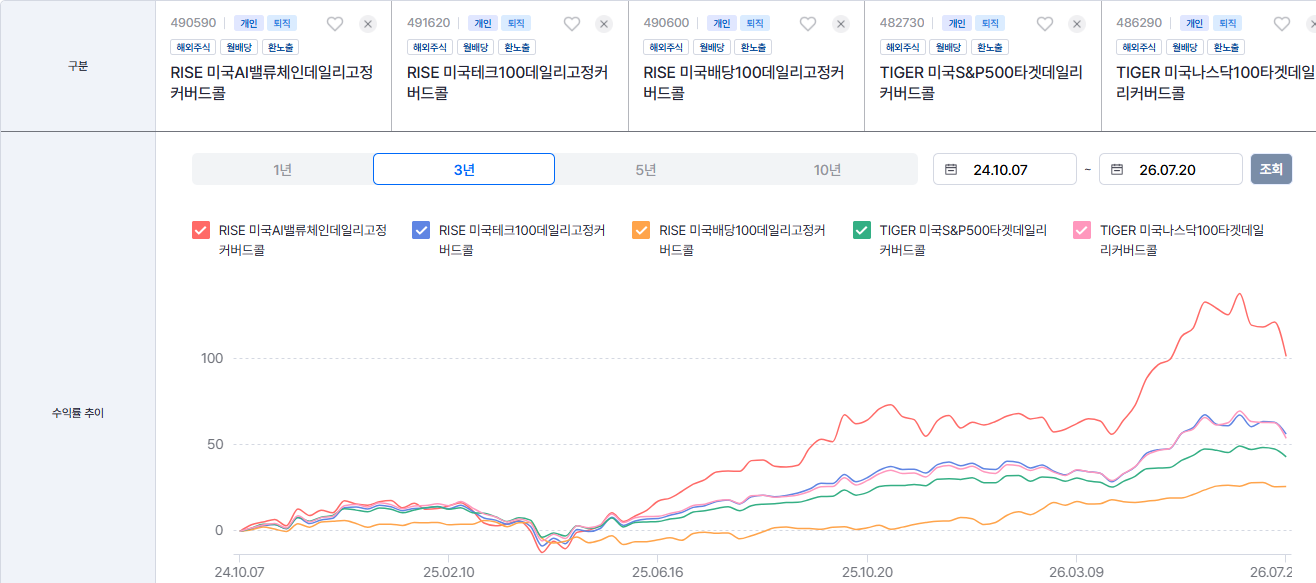1316x583 pixels.
Task: Switch to the 5년 period tab
Action: pos(646,170)
